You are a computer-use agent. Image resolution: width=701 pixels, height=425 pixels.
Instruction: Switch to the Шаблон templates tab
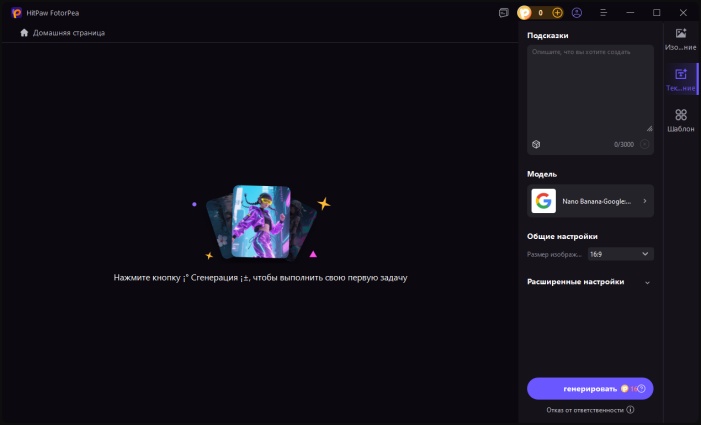click(x=681, y=120)
